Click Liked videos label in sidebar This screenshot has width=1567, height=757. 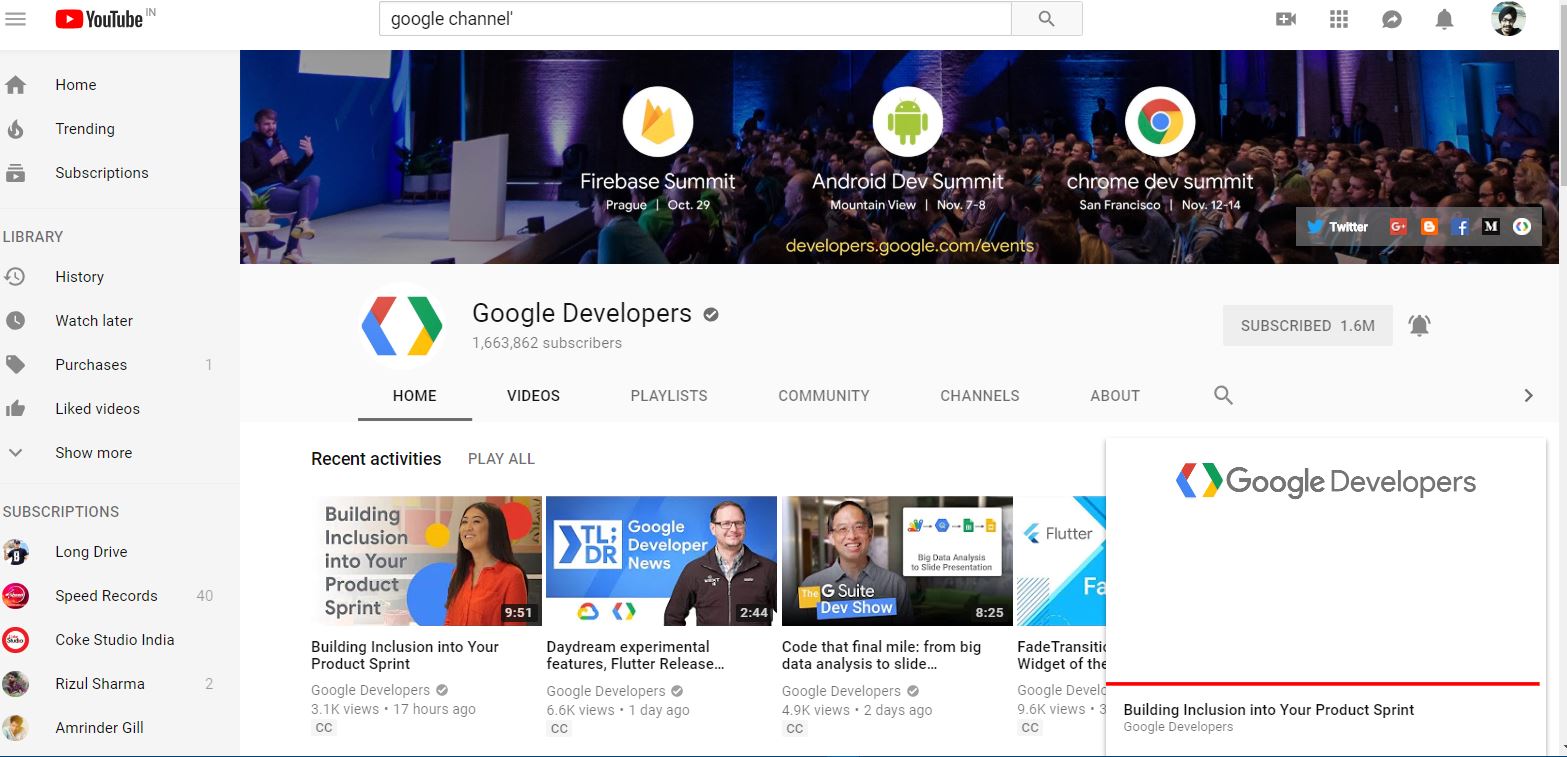tap(97, 409)
